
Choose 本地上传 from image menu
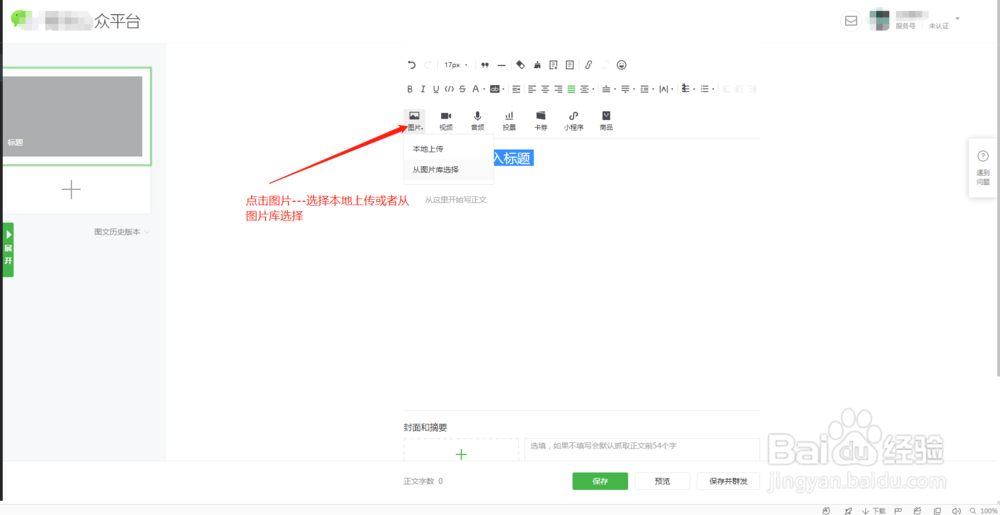point(448,149)
